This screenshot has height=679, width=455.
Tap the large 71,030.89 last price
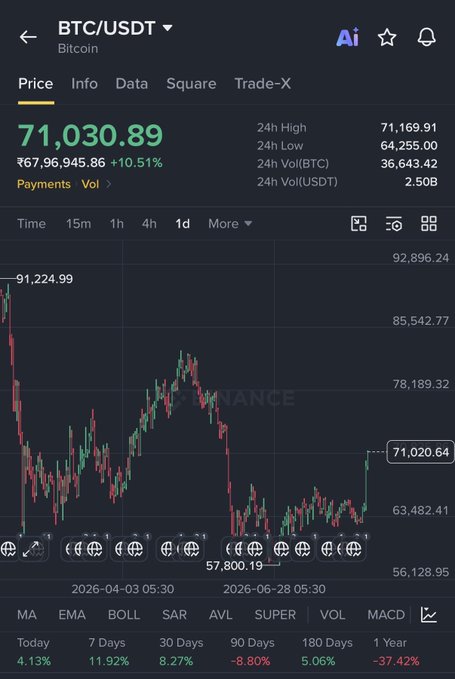pos(90,135)
